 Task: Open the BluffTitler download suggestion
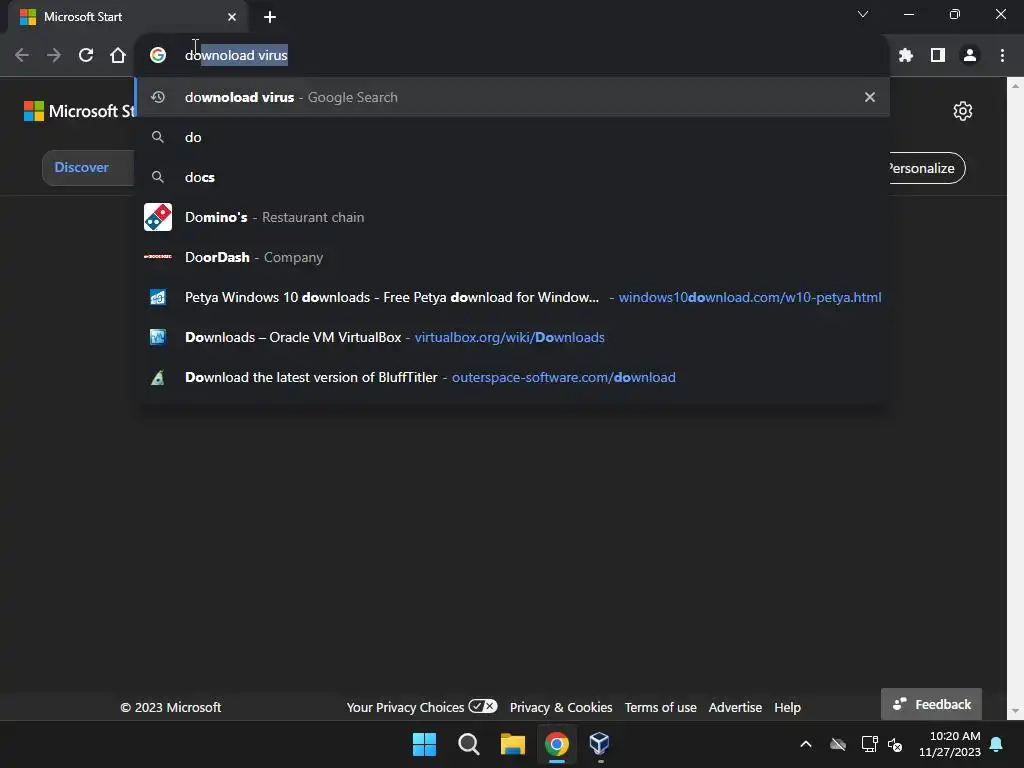(x=512, y=377)
